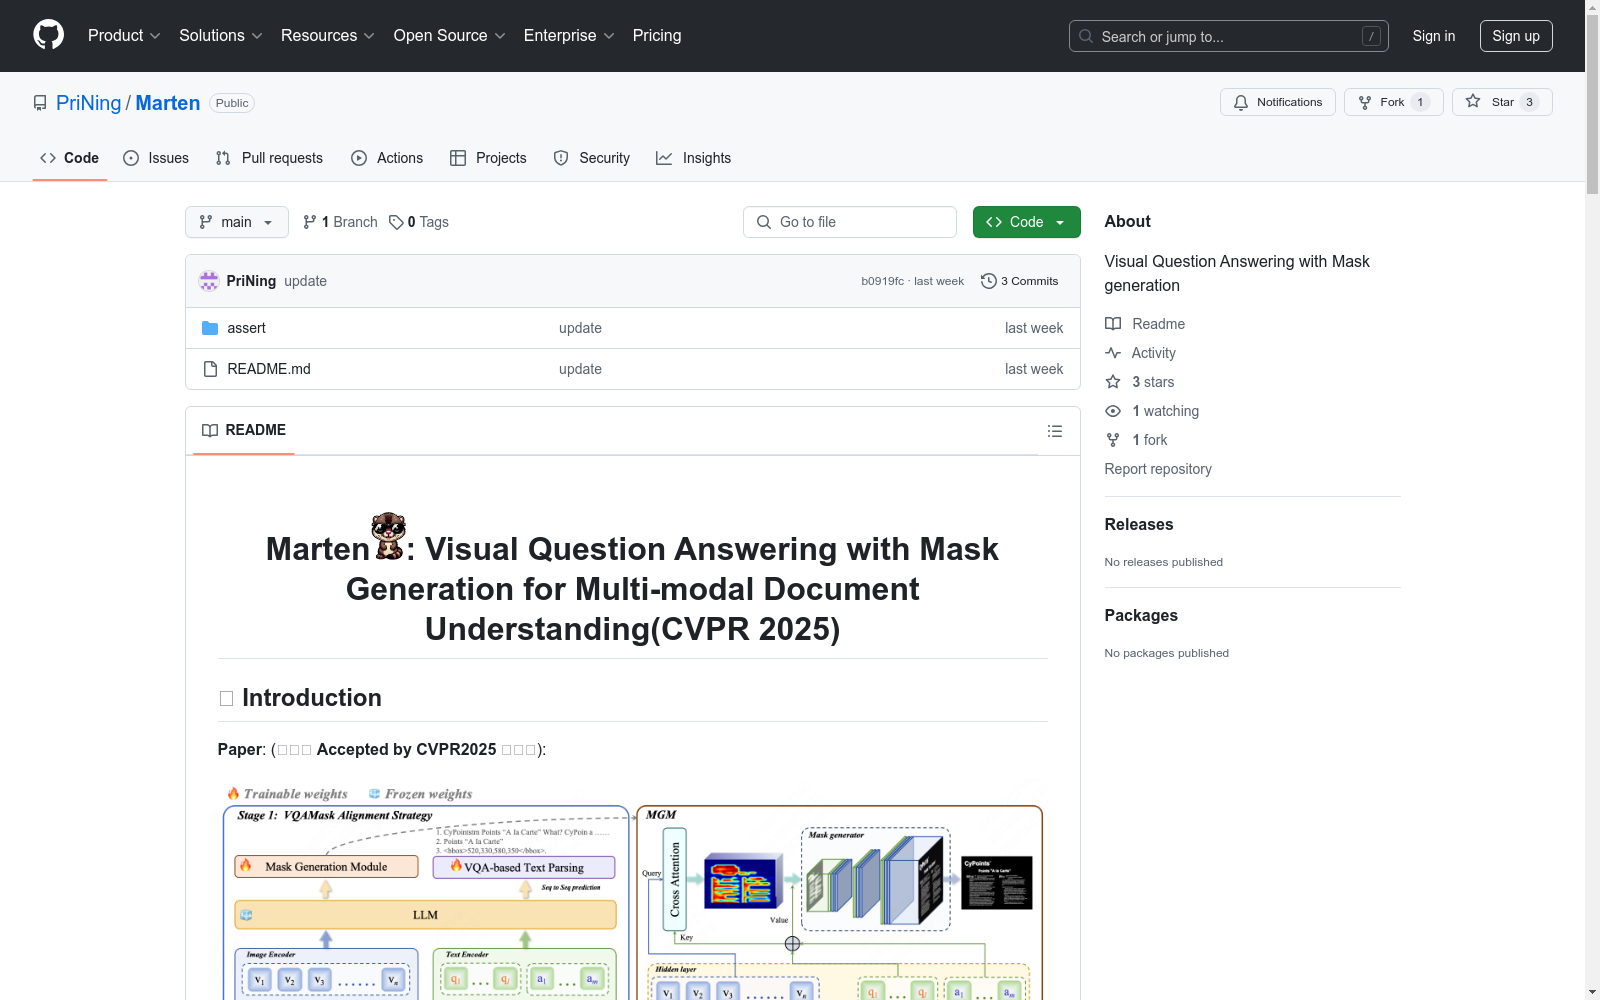Viewport: 1600px width, 1000px height.
Task: Click the branch icon beside 1 Branch
Action: pyautogui.click(x=310, y=222)
